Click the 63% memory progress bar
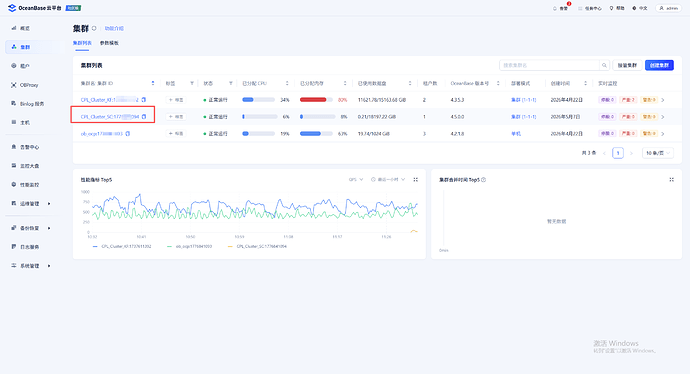This screenshot has height=374, width=690. tap(316, 133)
